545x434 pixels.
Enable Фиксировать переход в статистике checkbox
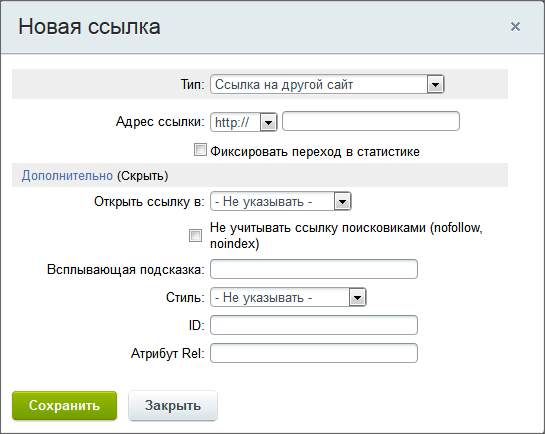(200, 150)
